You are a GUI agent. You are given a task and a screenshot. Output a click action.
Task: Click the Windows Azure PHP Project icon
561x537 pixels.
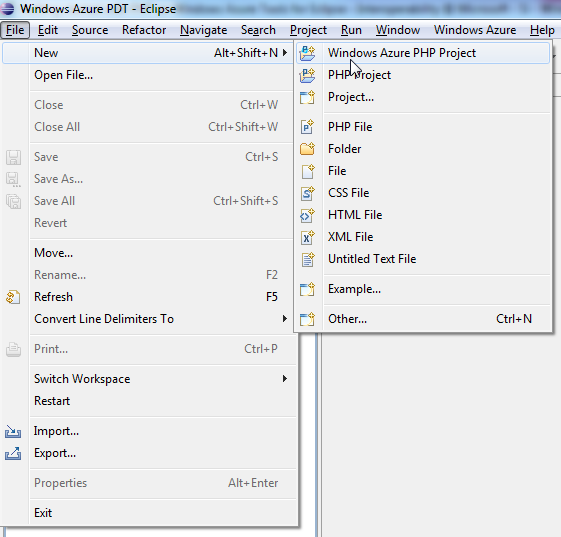click(x=307, y=53)
